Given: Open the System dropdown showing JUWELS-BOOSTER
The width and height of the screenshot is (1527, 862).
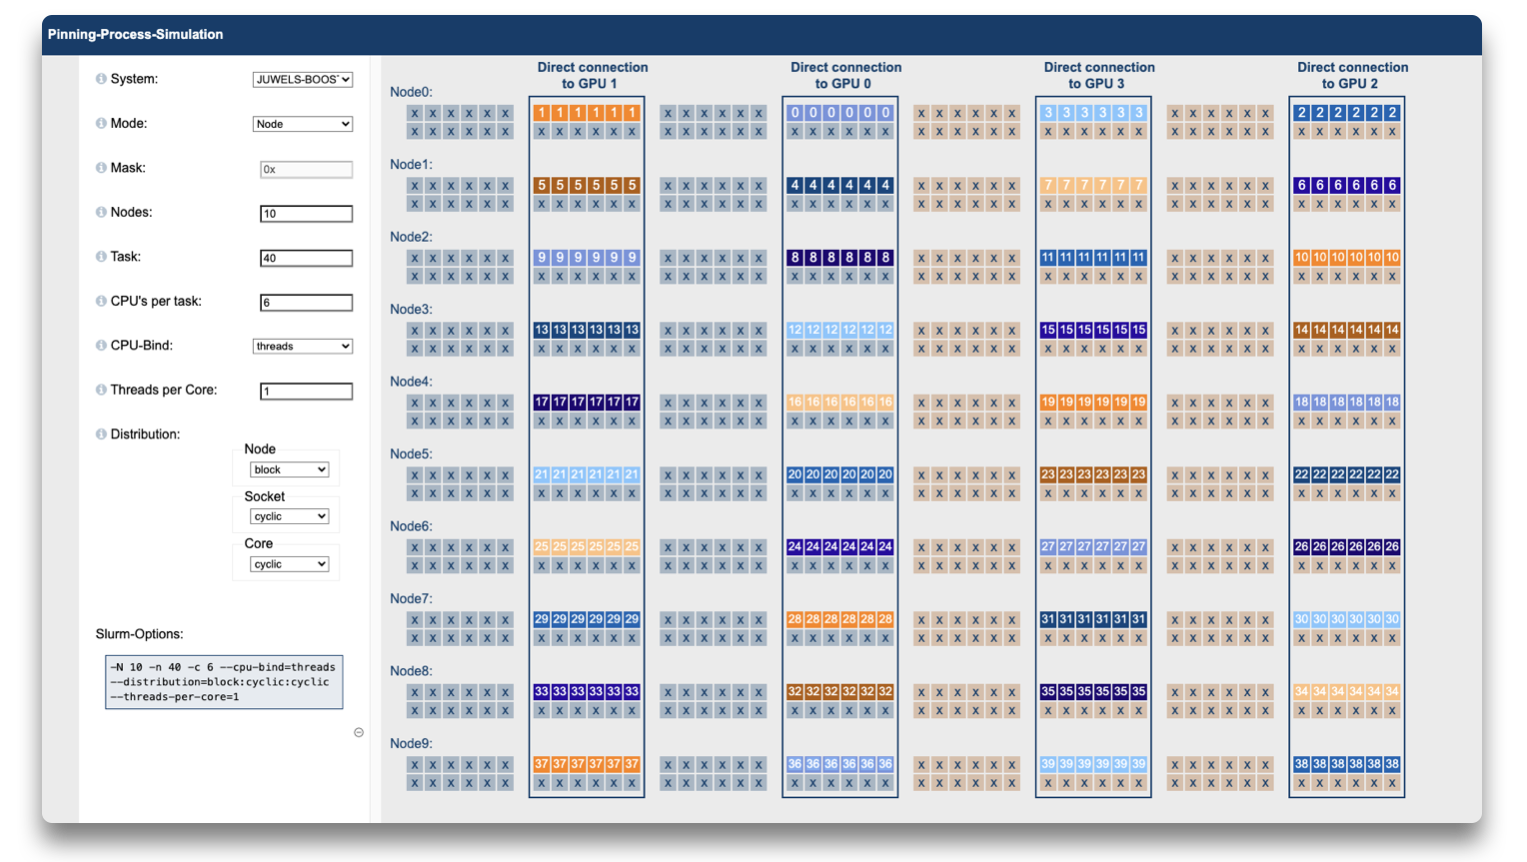Looking at the screenshot, I should coord(302,80).
